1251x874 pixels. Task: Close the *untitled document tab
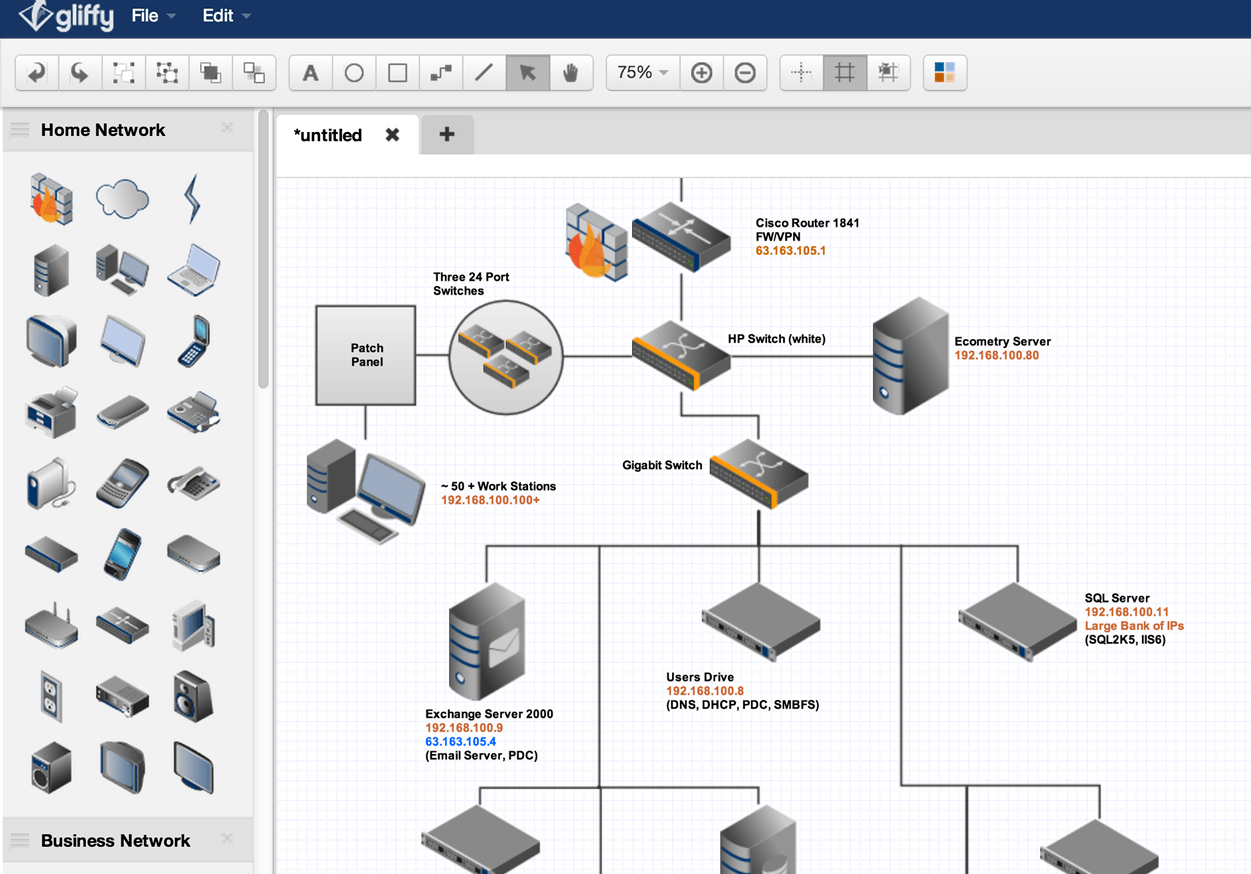tap(393, 135)
